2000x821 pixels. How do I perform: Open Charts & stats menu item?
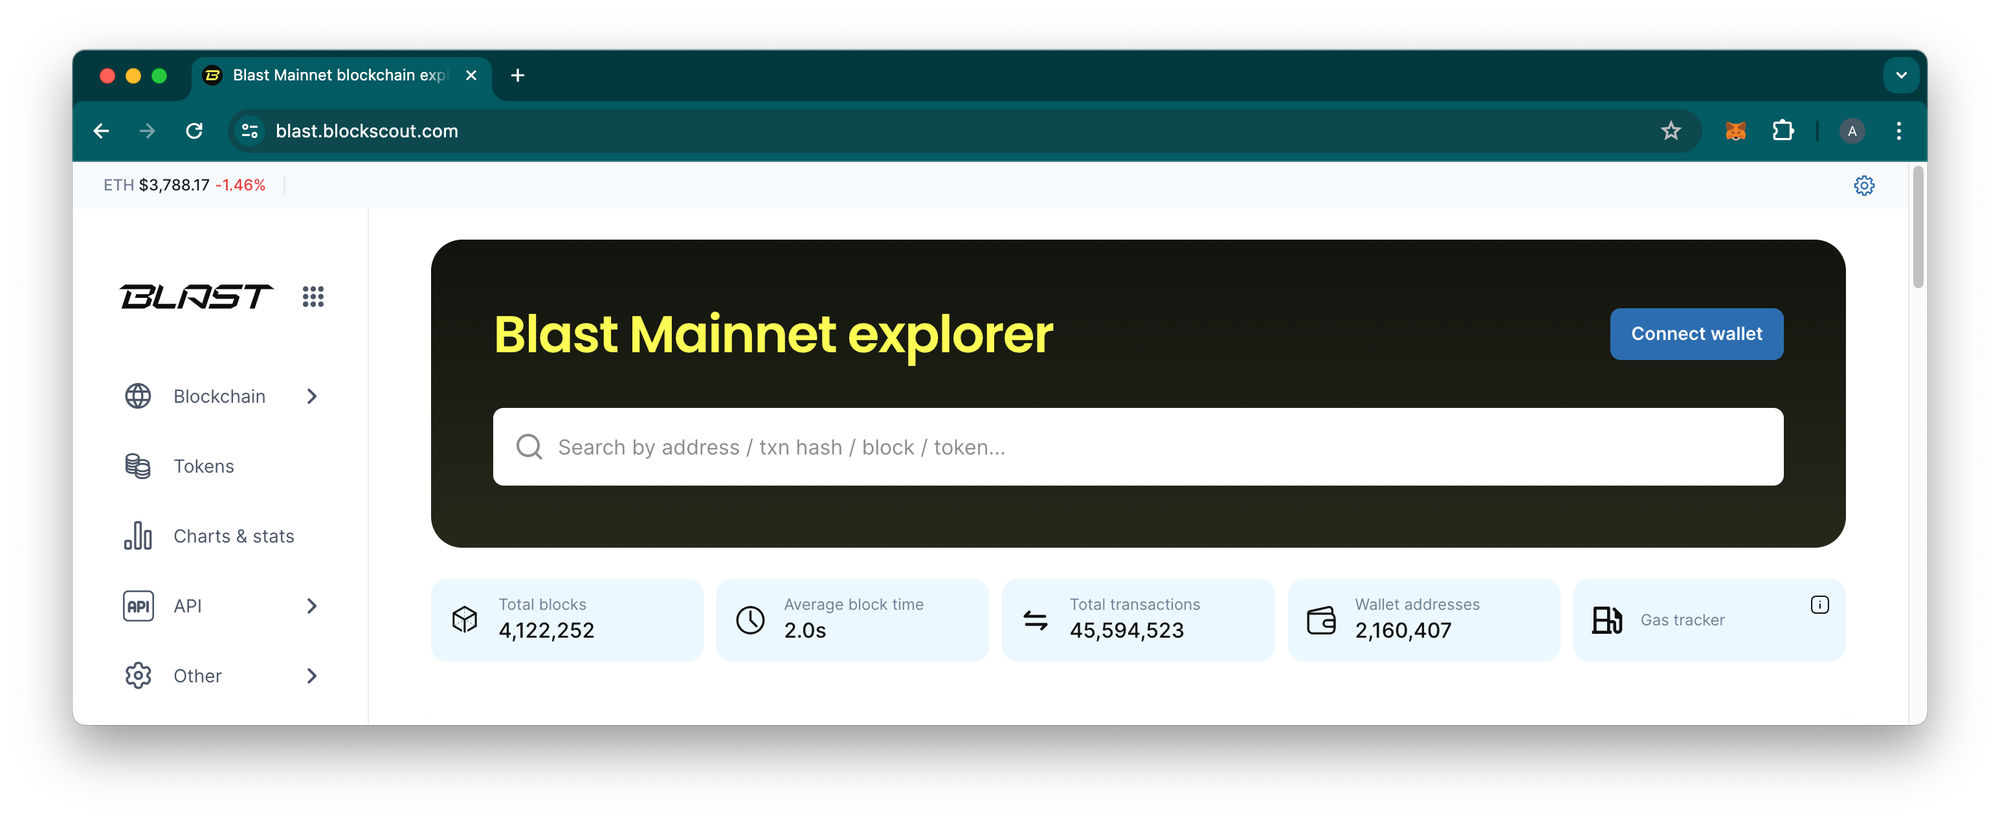coord(221,536)
